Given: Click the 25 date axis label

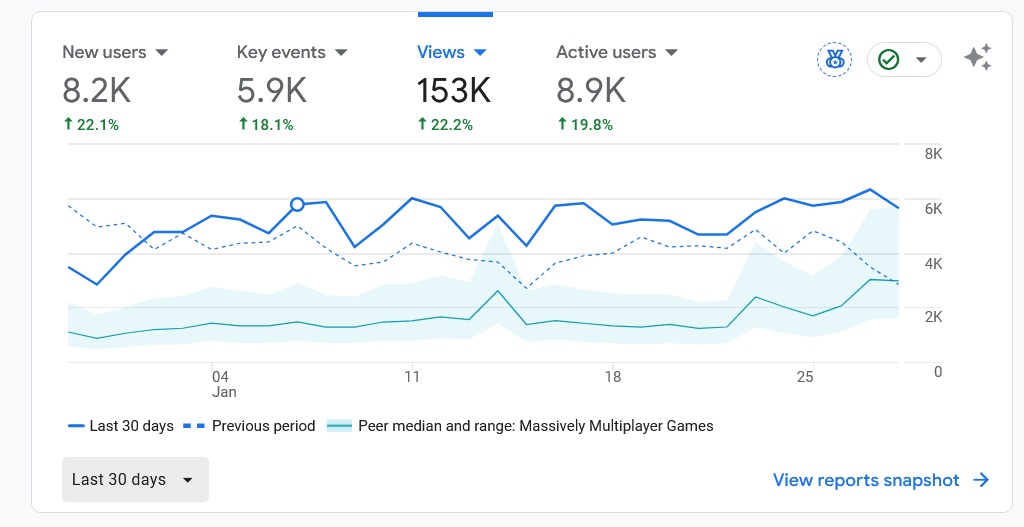Looking at the screenshot, I should 805,377.
